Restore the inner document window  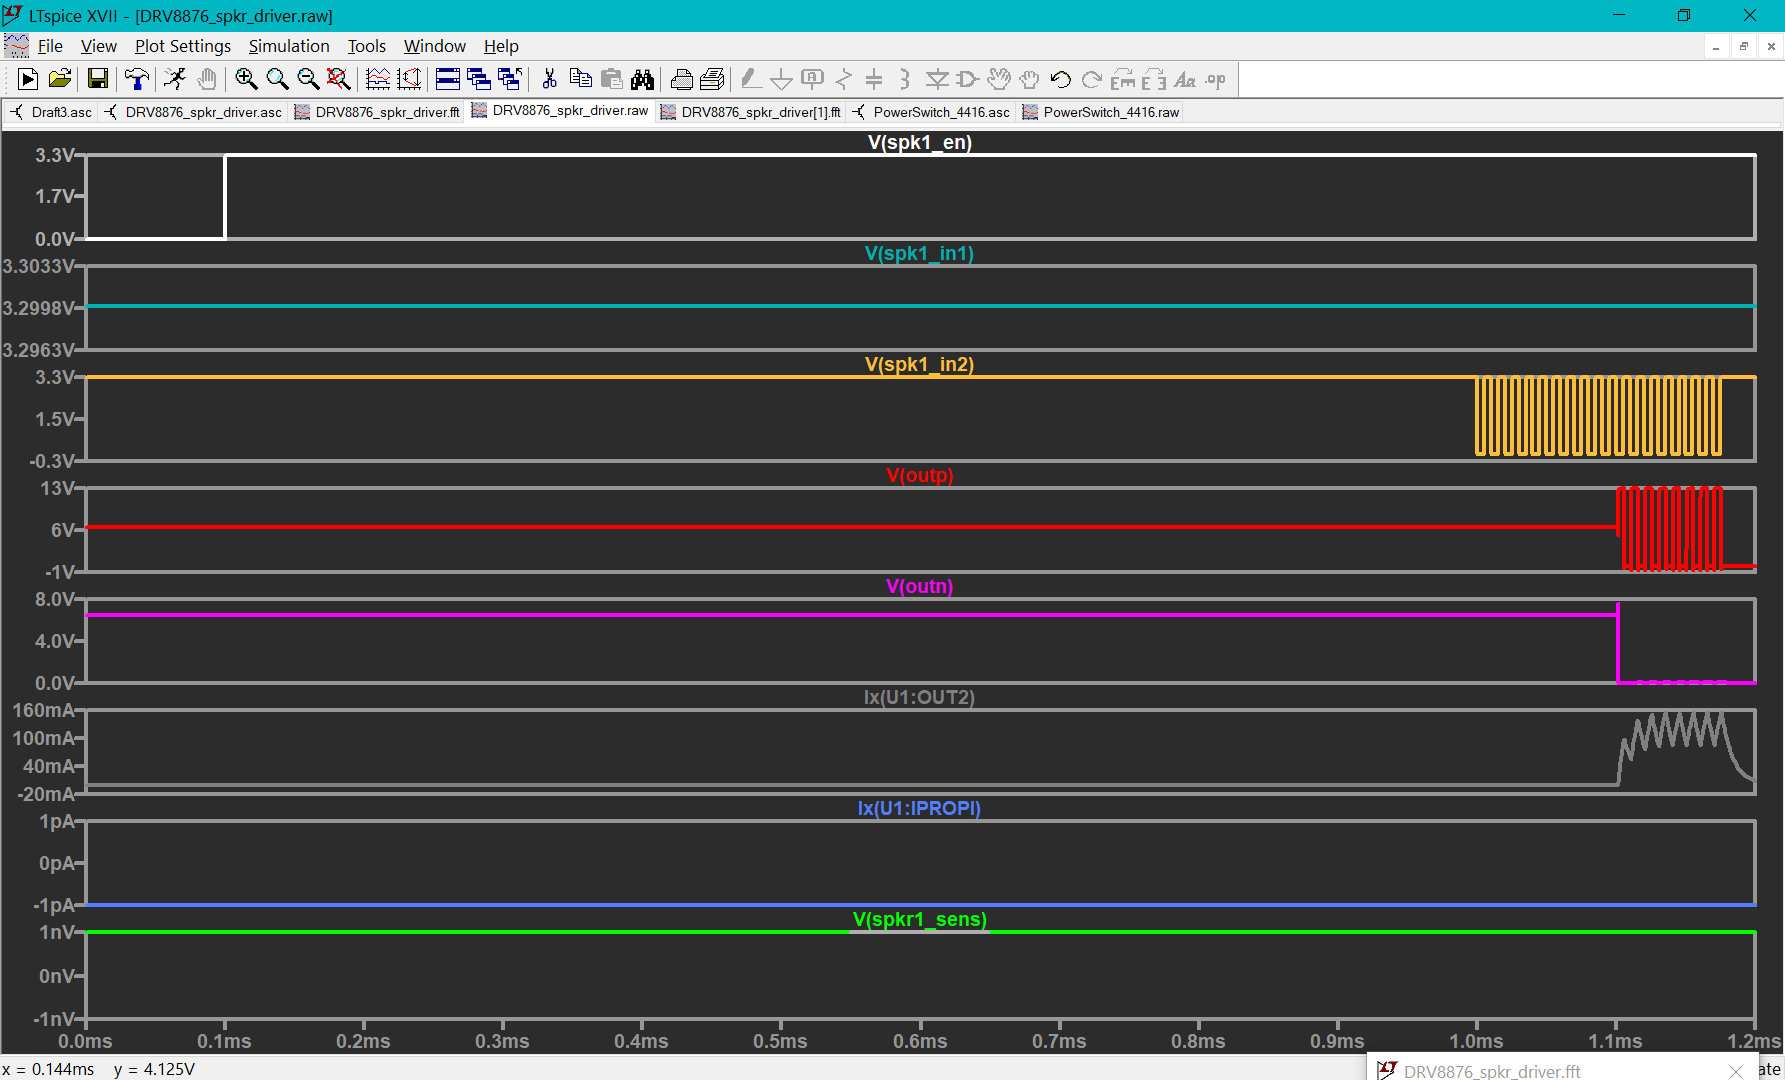[1743, 46]
